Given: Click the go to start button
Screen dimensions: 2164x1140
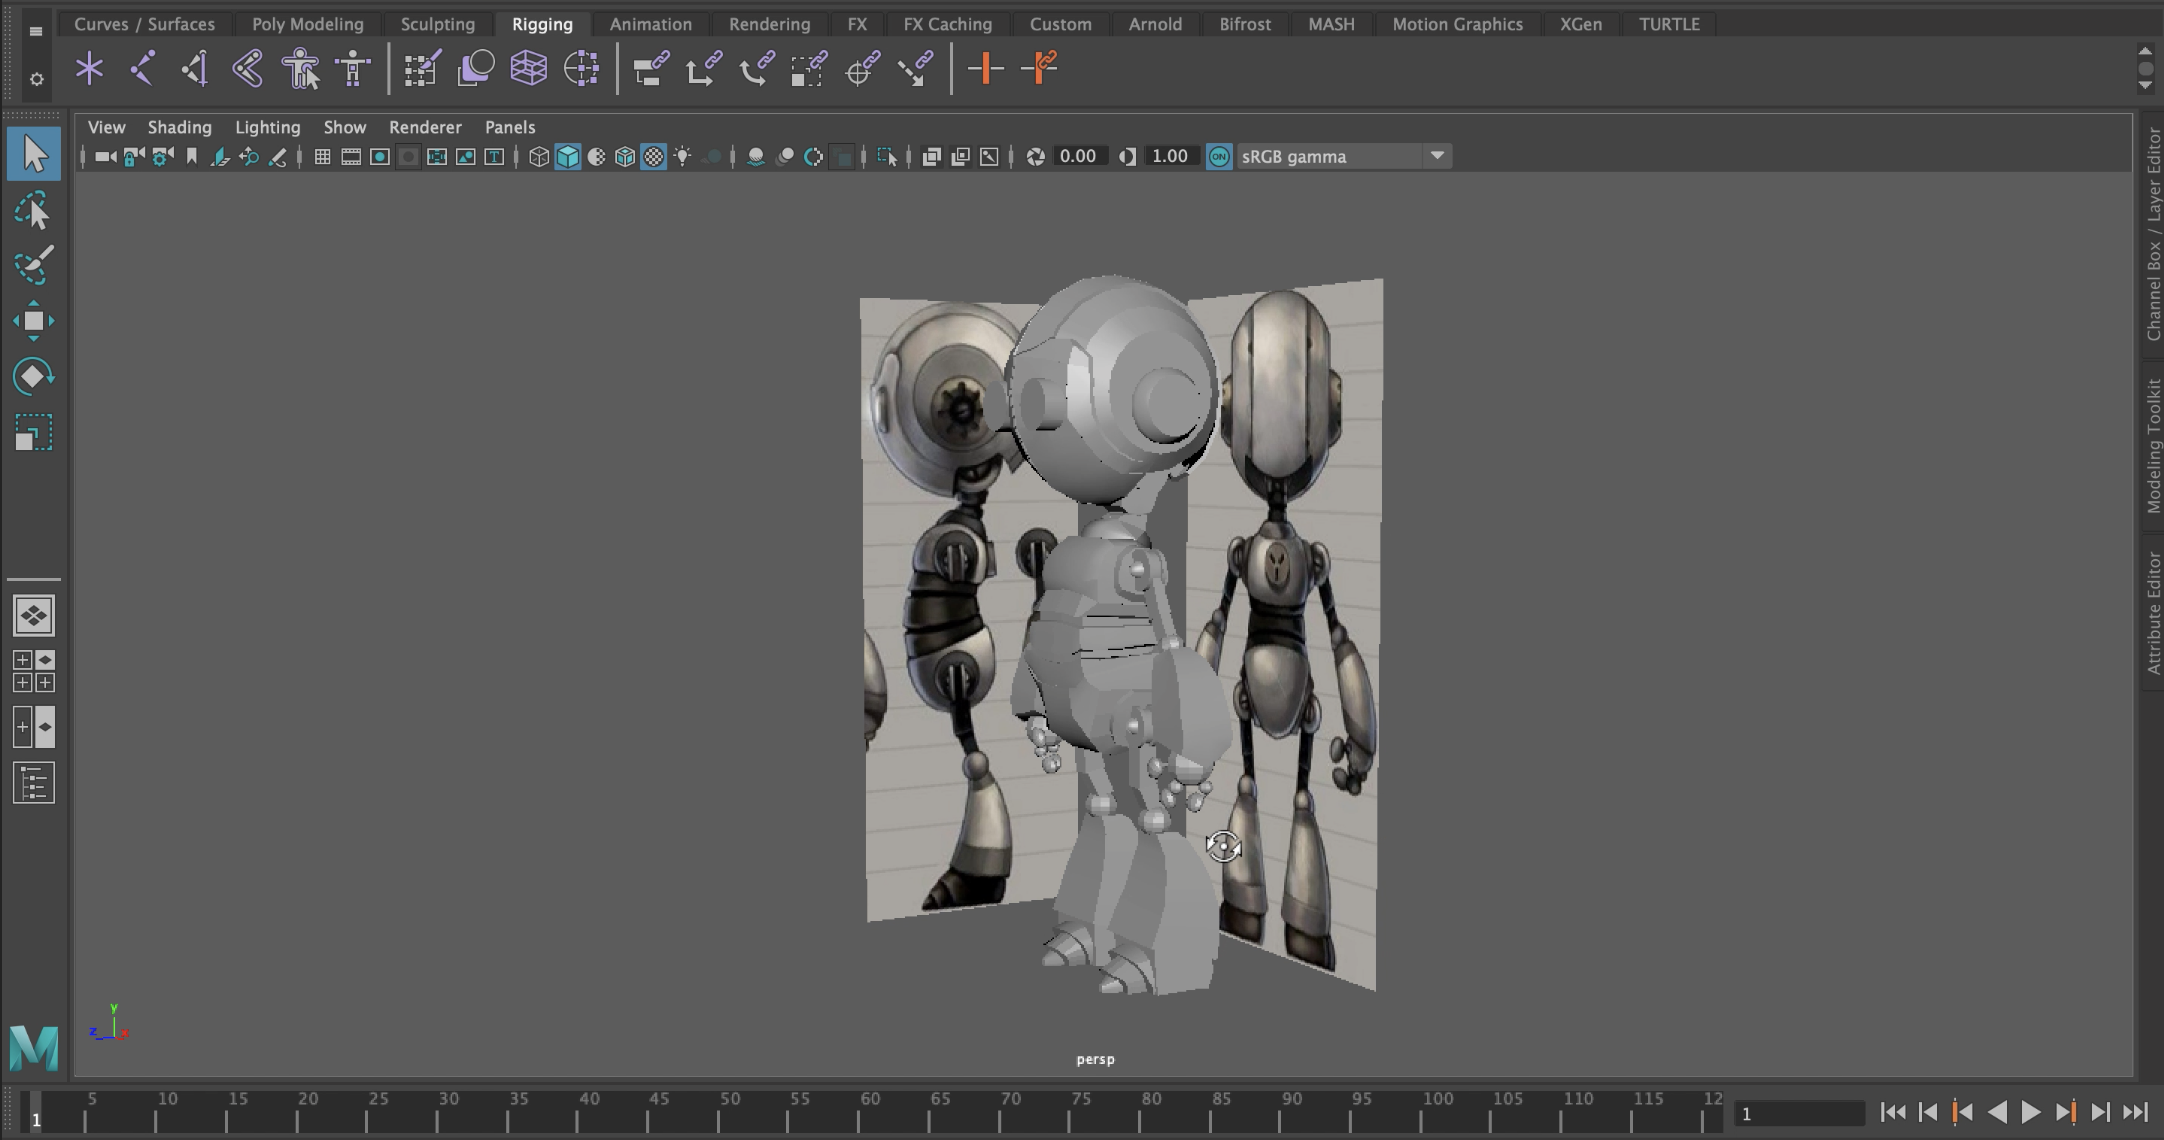Looking at the screenshot, I should point(1892,1112).
